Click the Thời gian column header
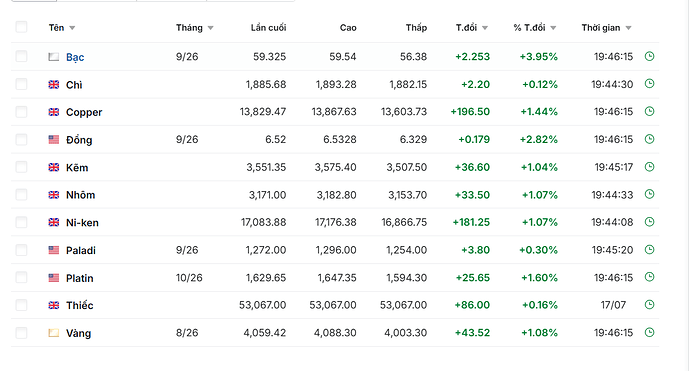The height and width of the screenshot is (371, 690). pyautogui.click(x=601, y=28)
